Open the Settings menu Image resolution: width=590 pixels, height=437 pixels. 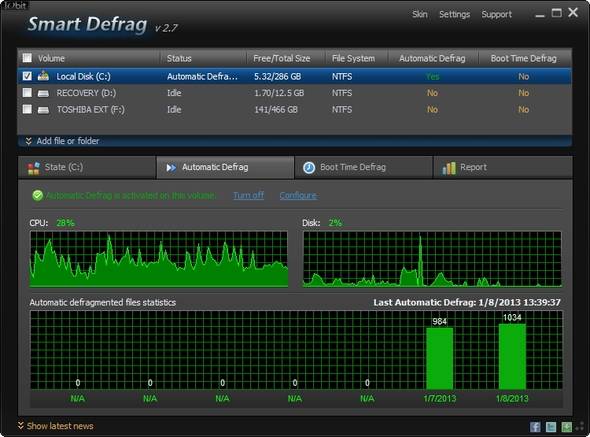click(454, 14)
